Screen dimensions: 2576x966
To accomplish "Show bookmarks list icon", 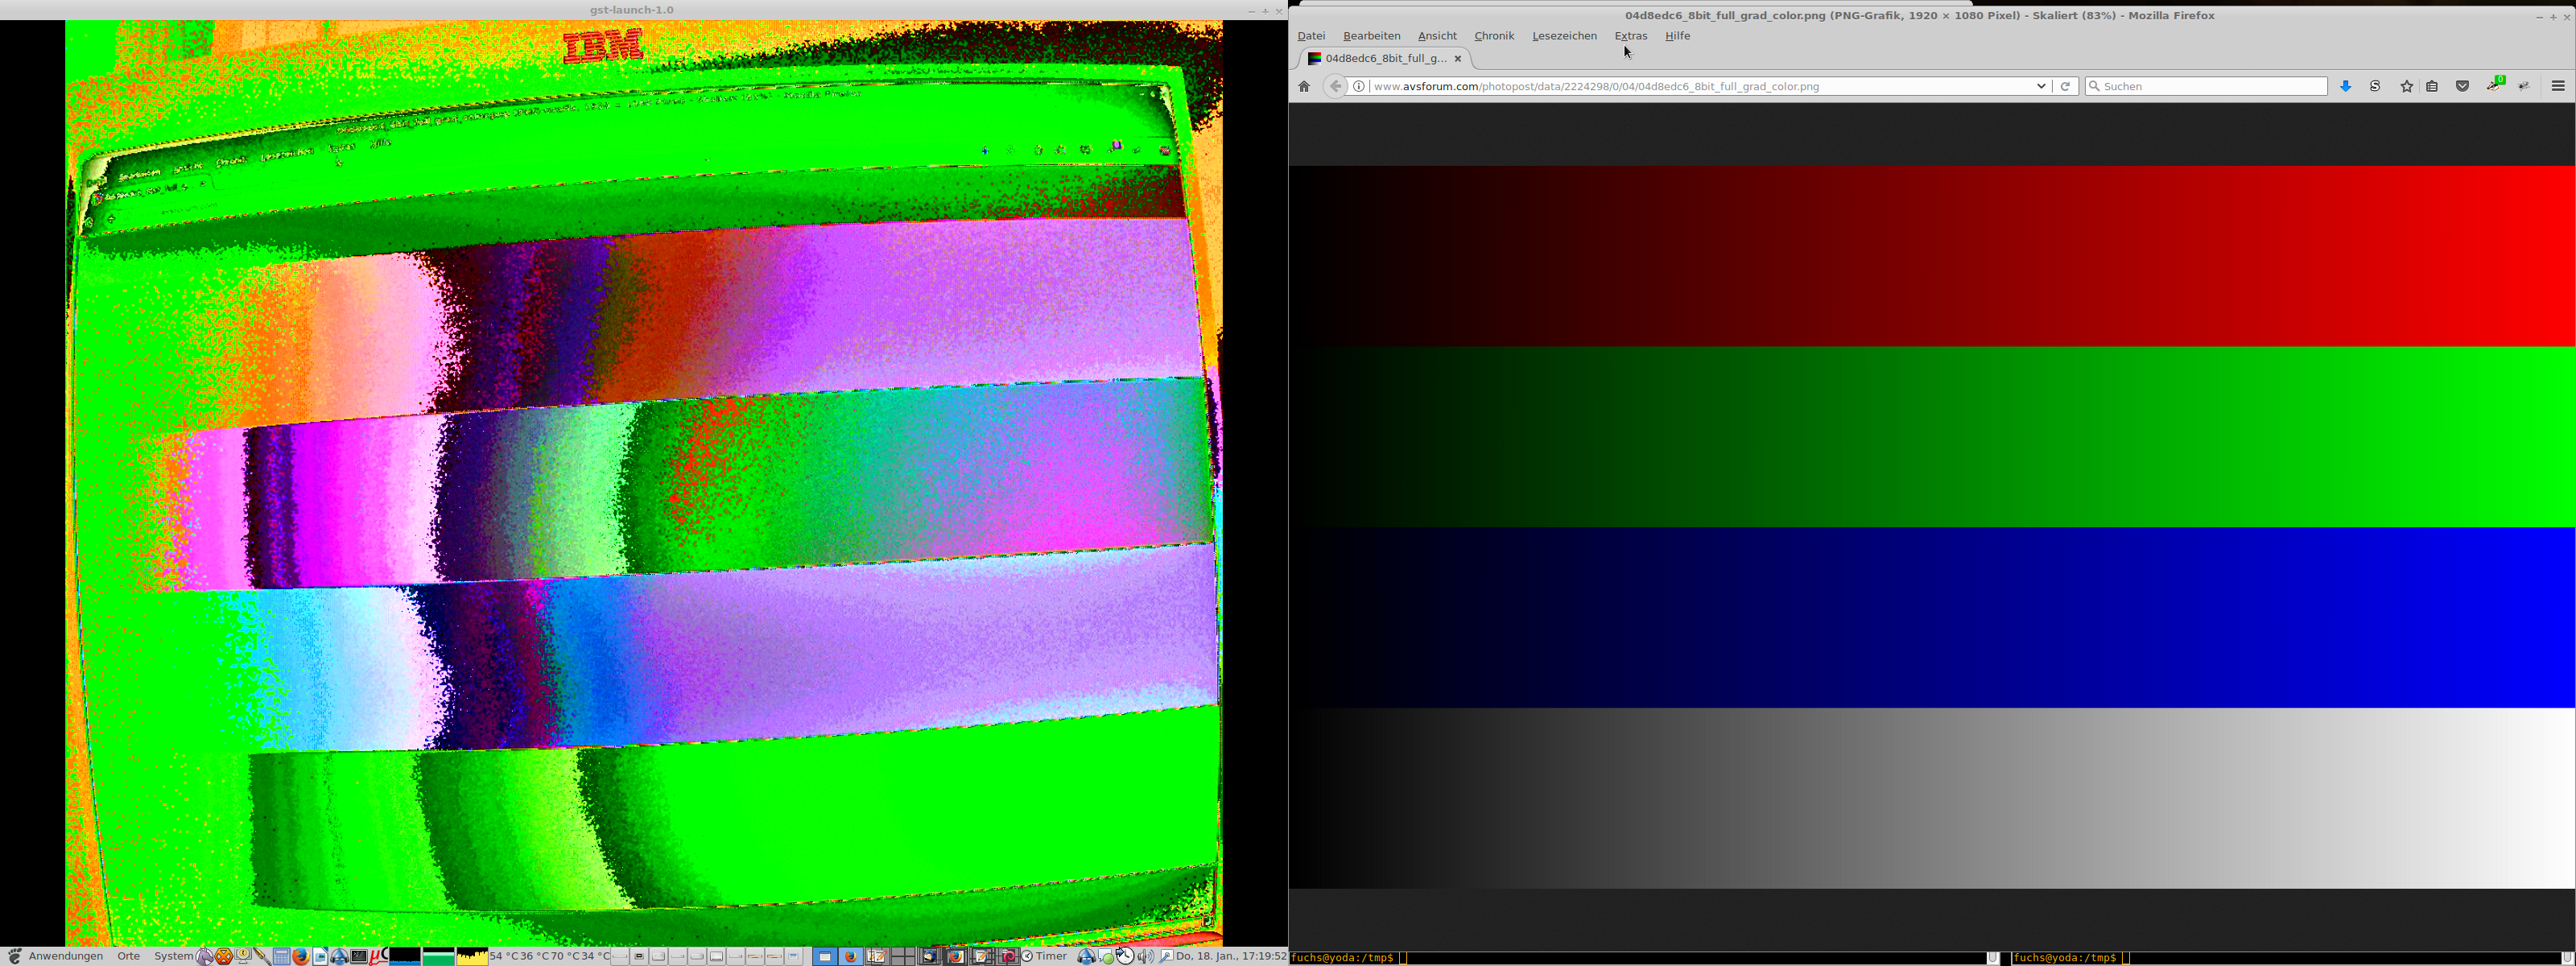I will (2432, 87).
